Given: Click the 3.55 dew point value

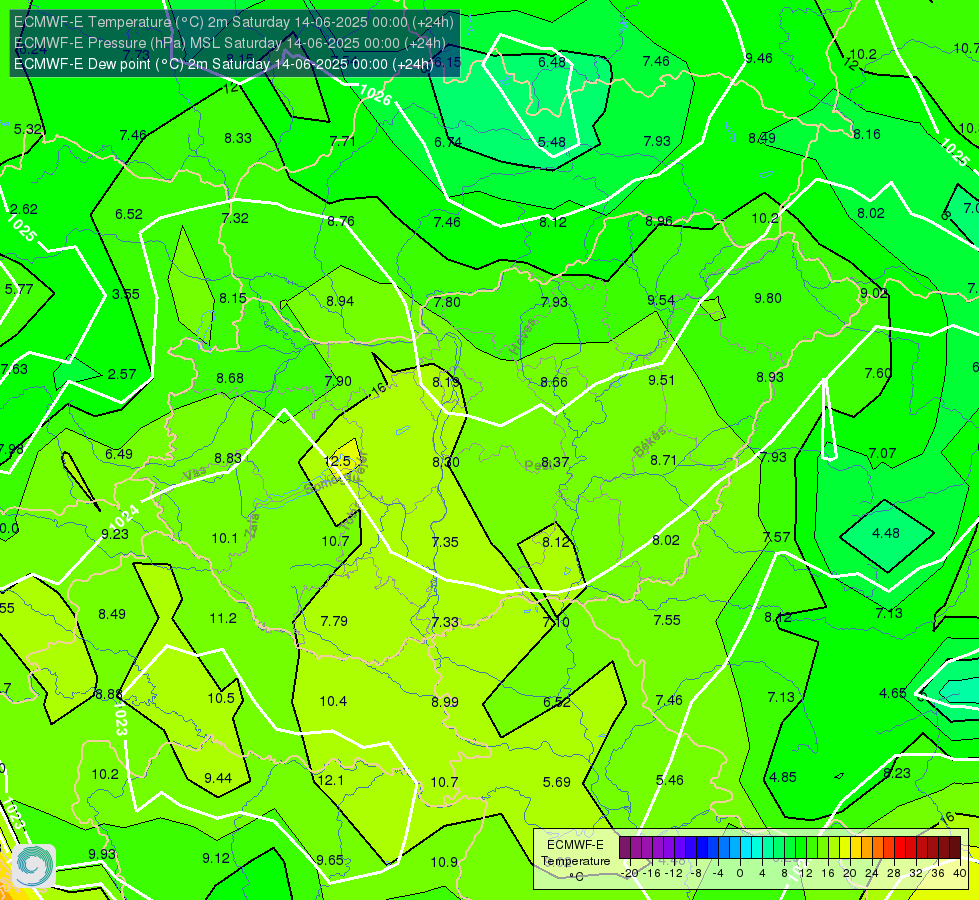Looking at the screenshot, I should 125,294.
